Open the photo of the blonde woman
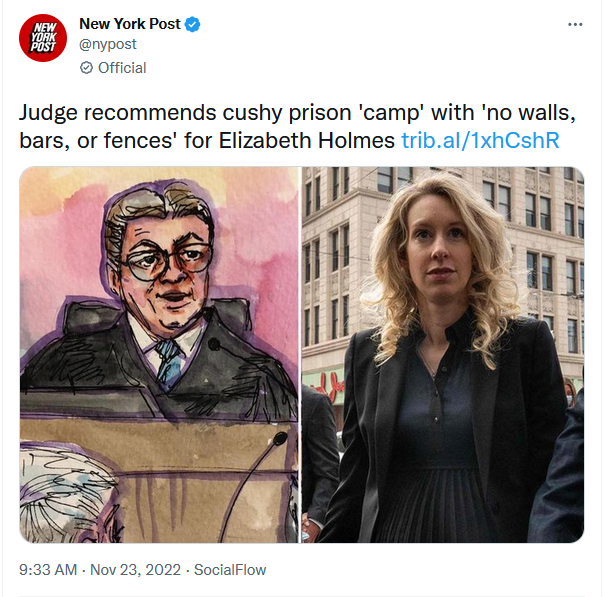The image size is (605, 597). pyautogui.click(x=443, y=355)
